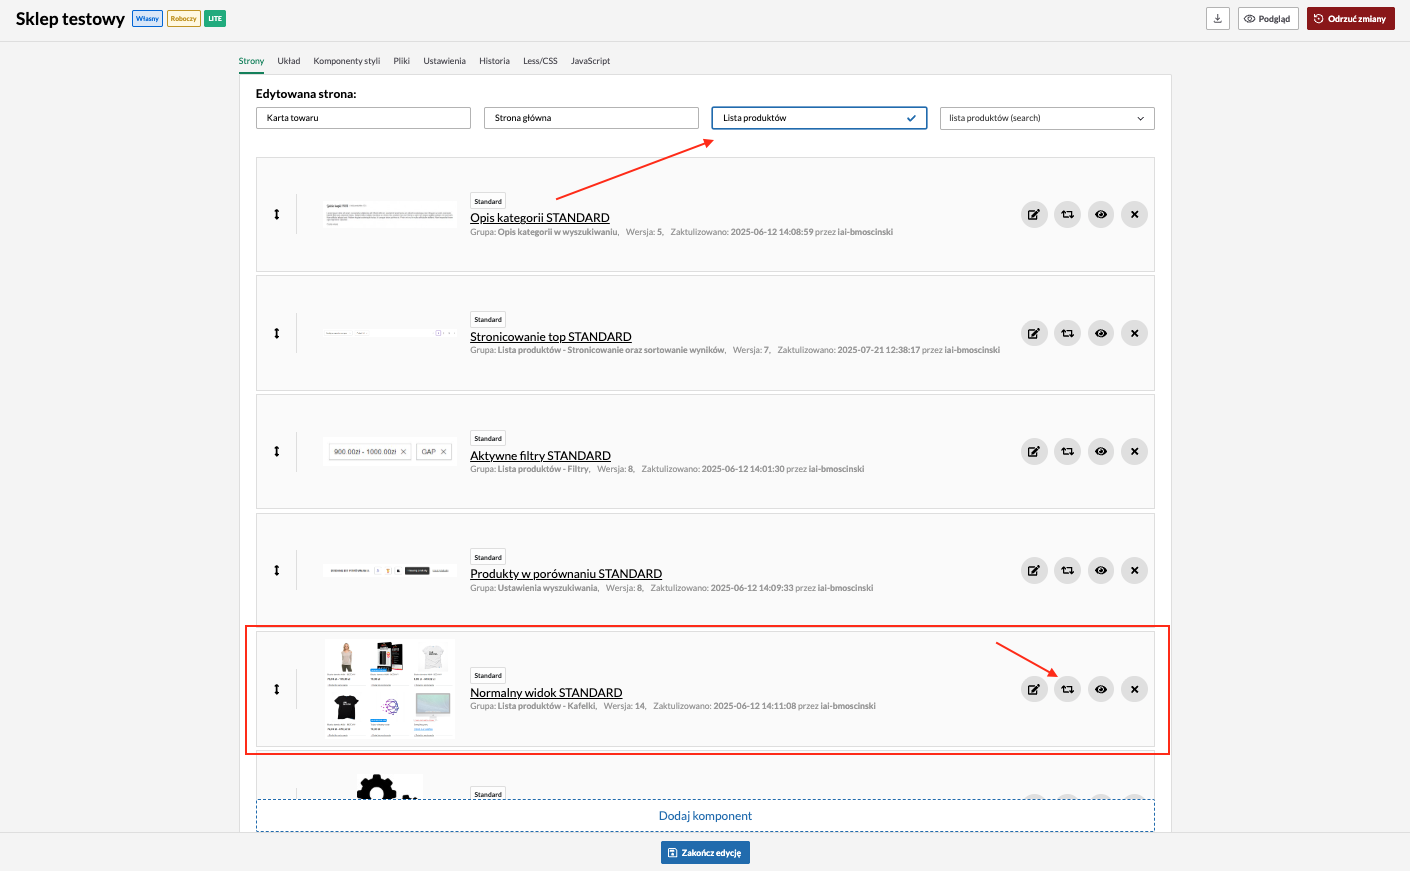The height and width of the screenshot is (871, 1410).
Task: Remove the Aktywne filtry STANDARD component
Action: click(x=1134, y=452)
